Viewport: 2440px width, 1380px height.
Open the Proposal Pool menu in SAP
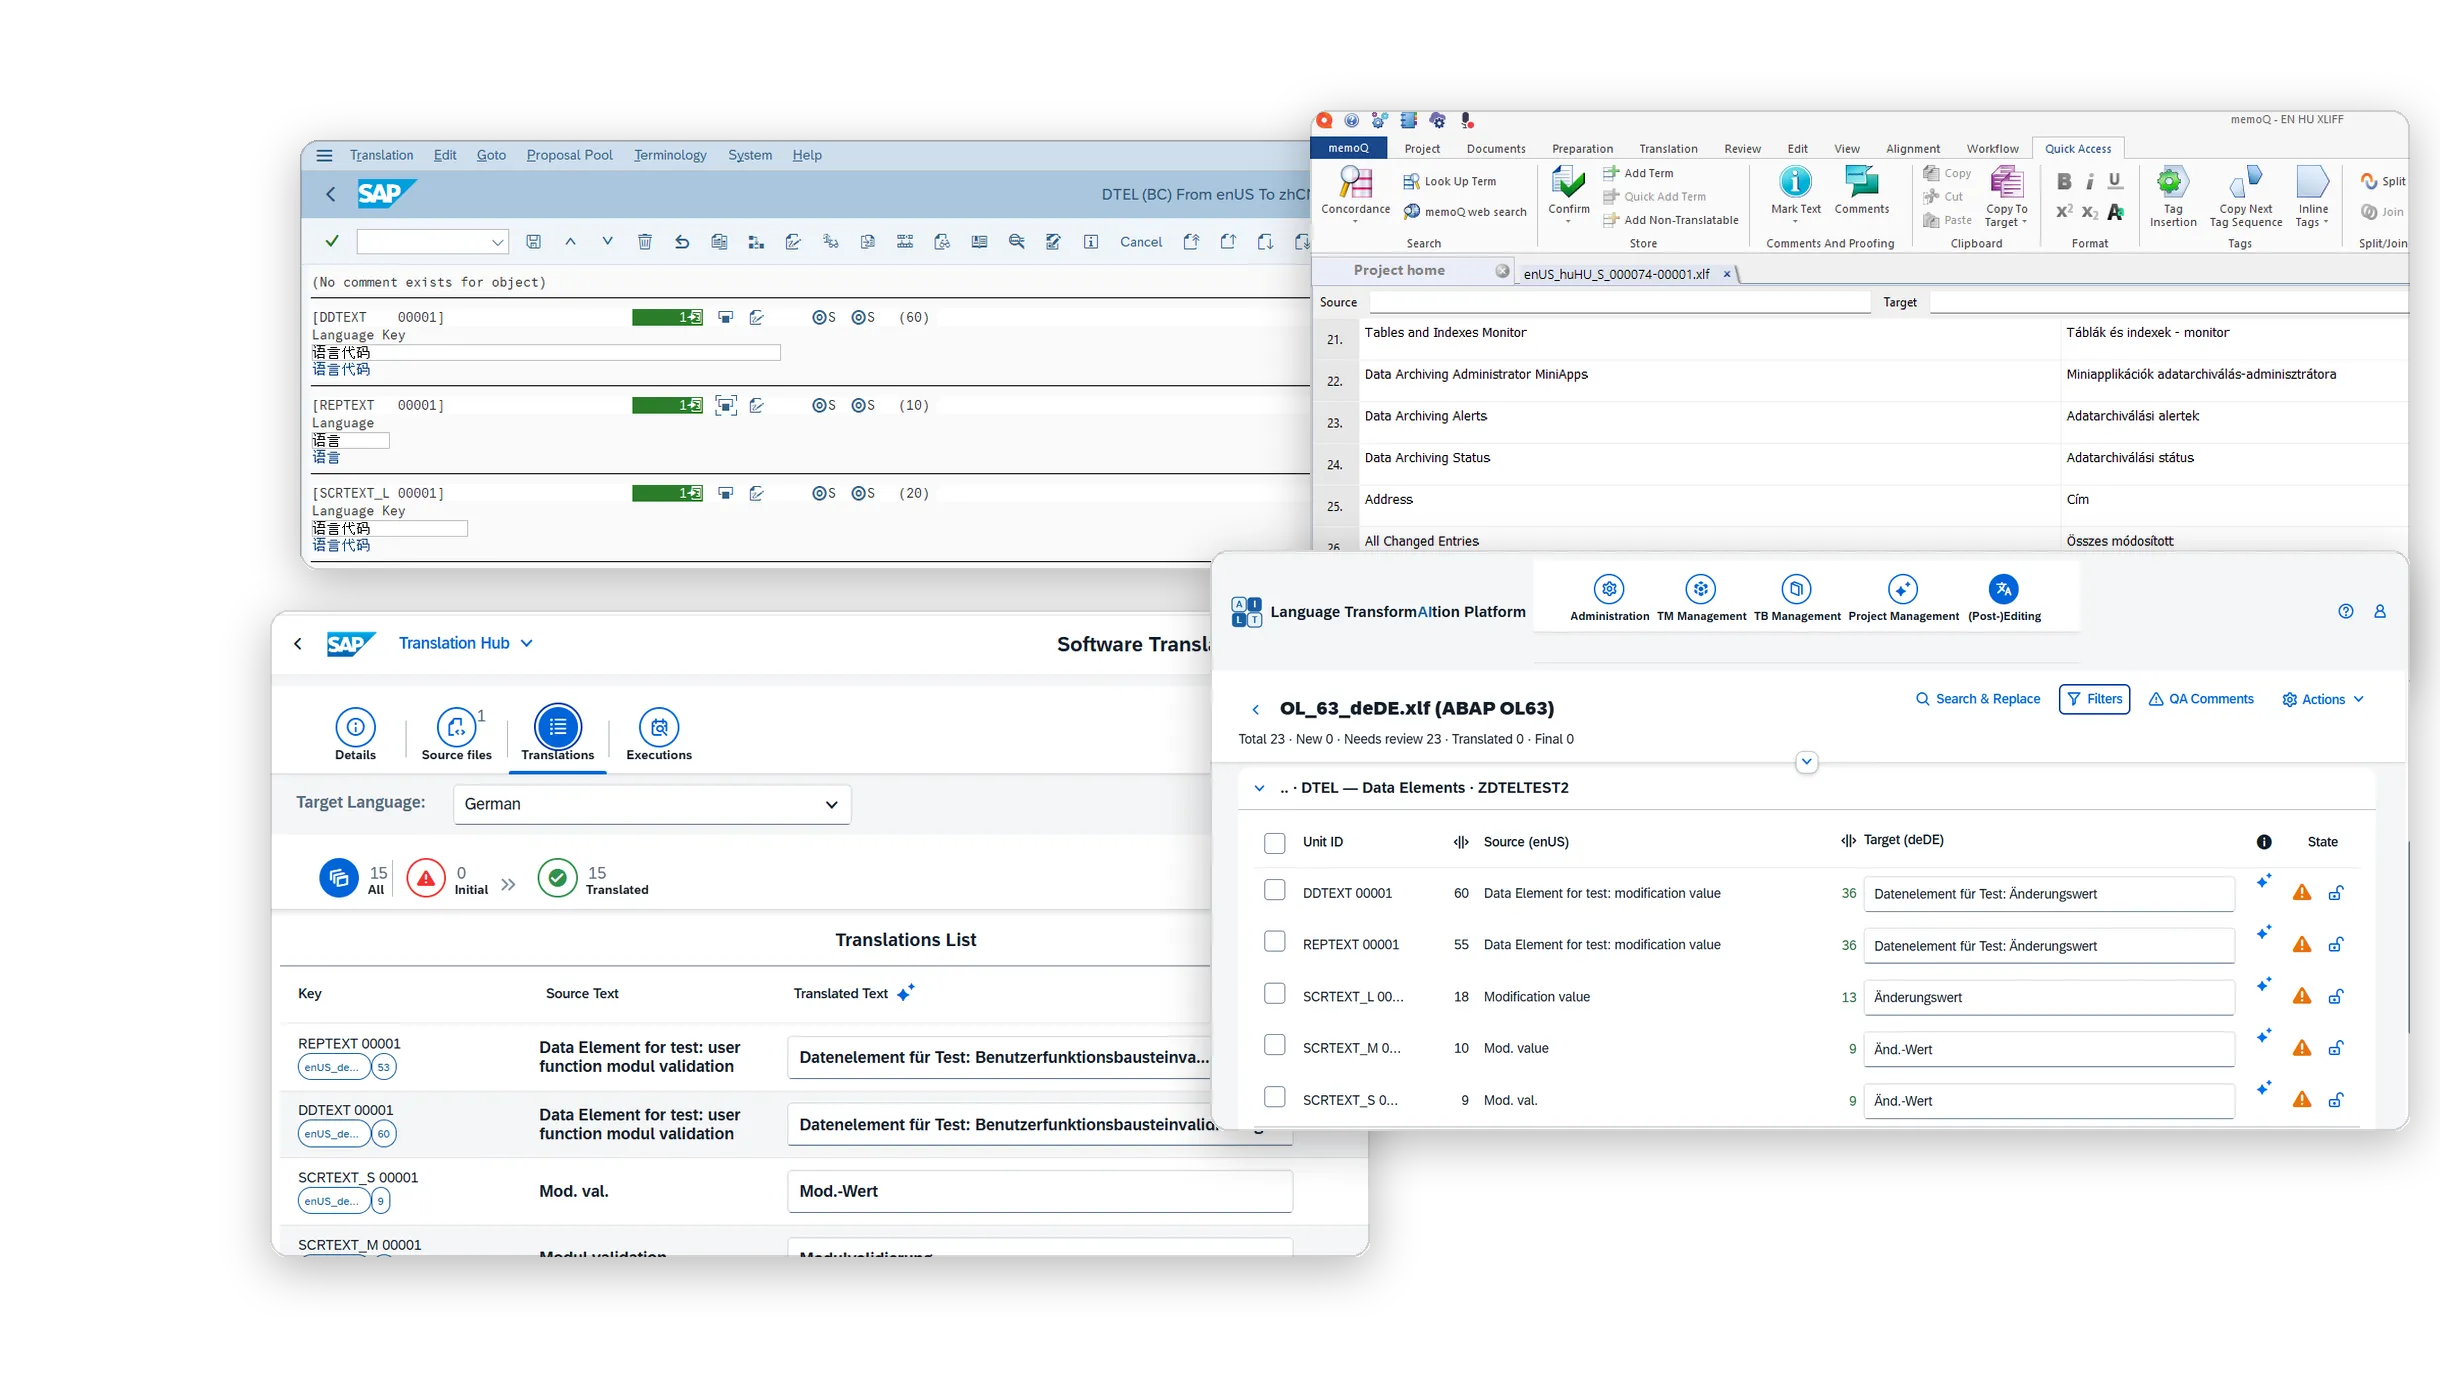click(x=569, y=155)
